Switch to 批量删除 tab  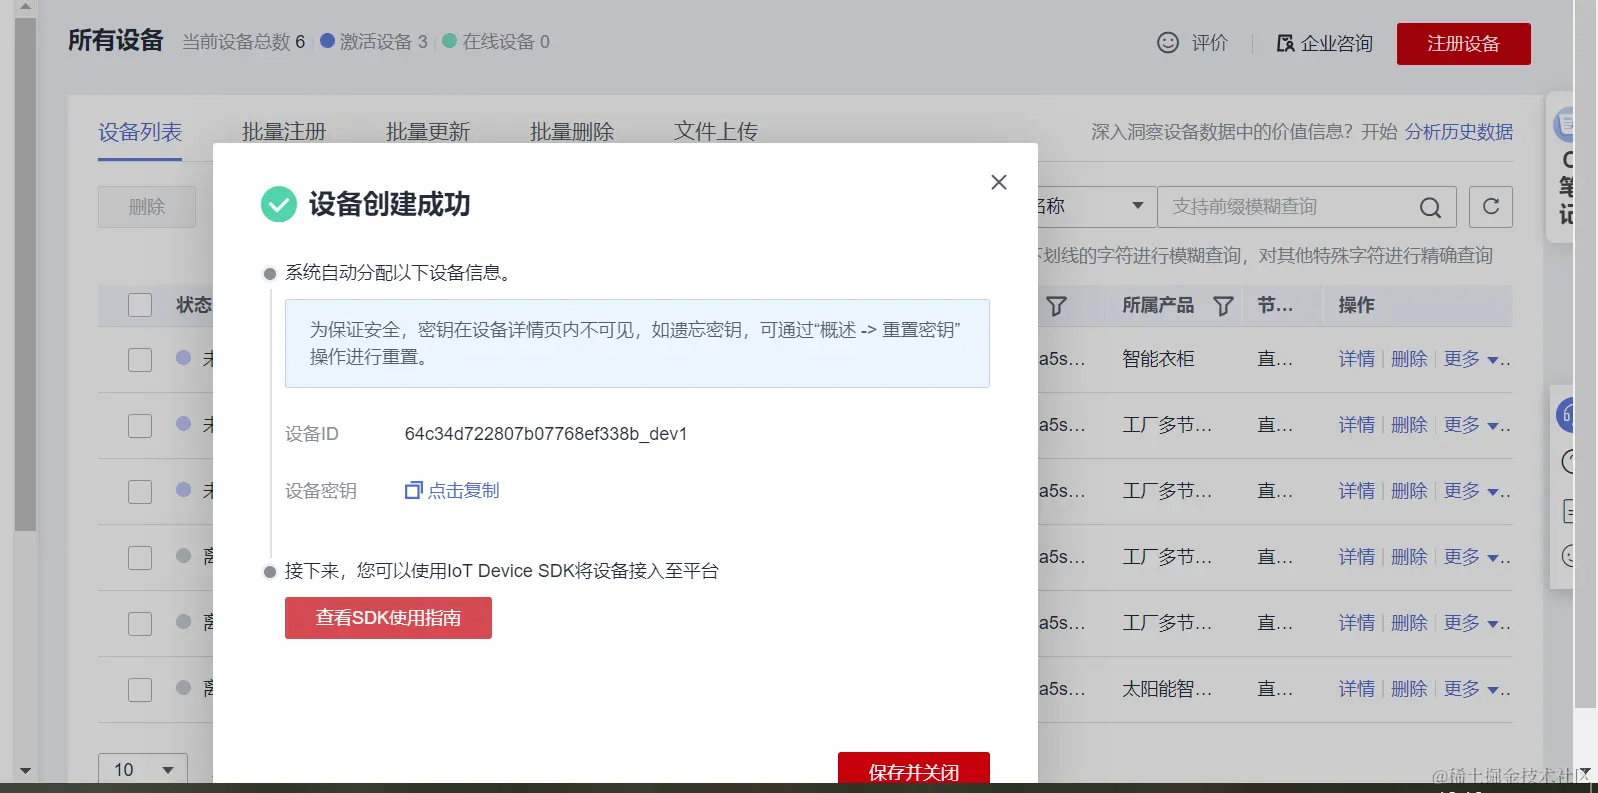(x=572, y=132)
